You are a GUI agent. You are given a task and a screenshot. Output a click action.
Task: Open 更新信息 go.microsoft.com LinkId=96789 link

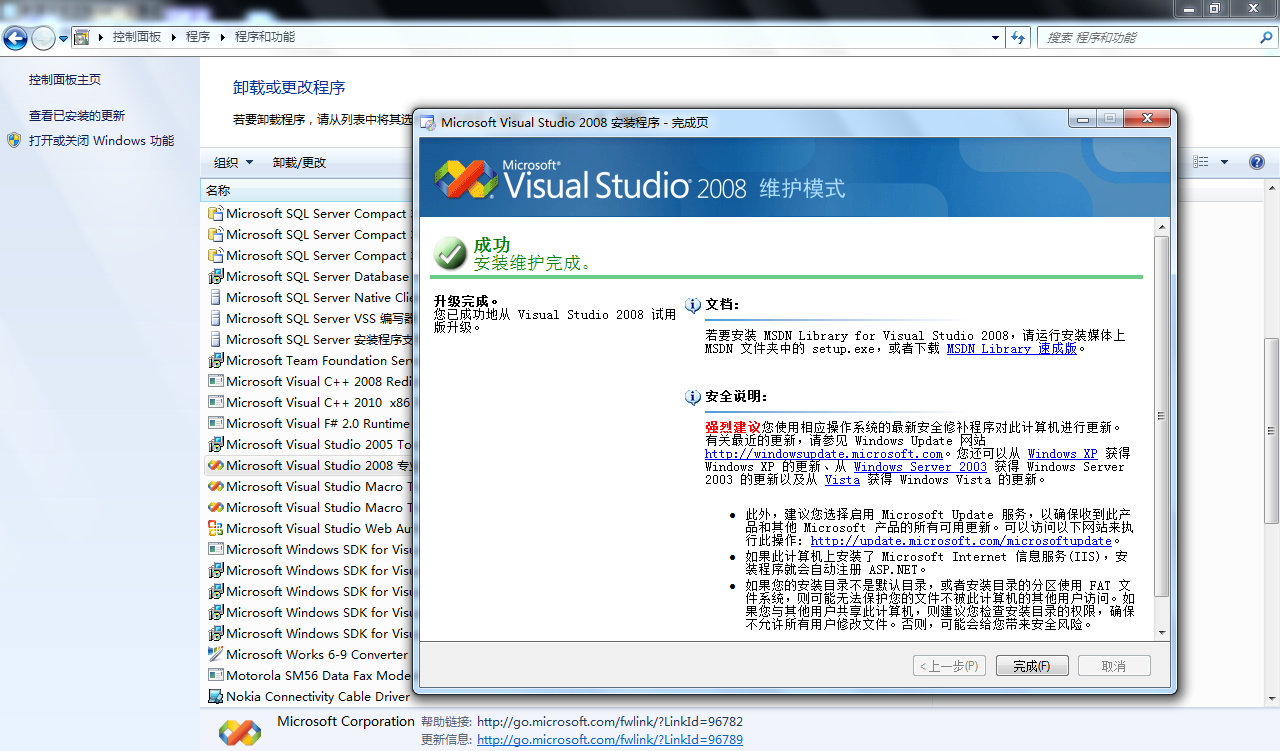610,740
